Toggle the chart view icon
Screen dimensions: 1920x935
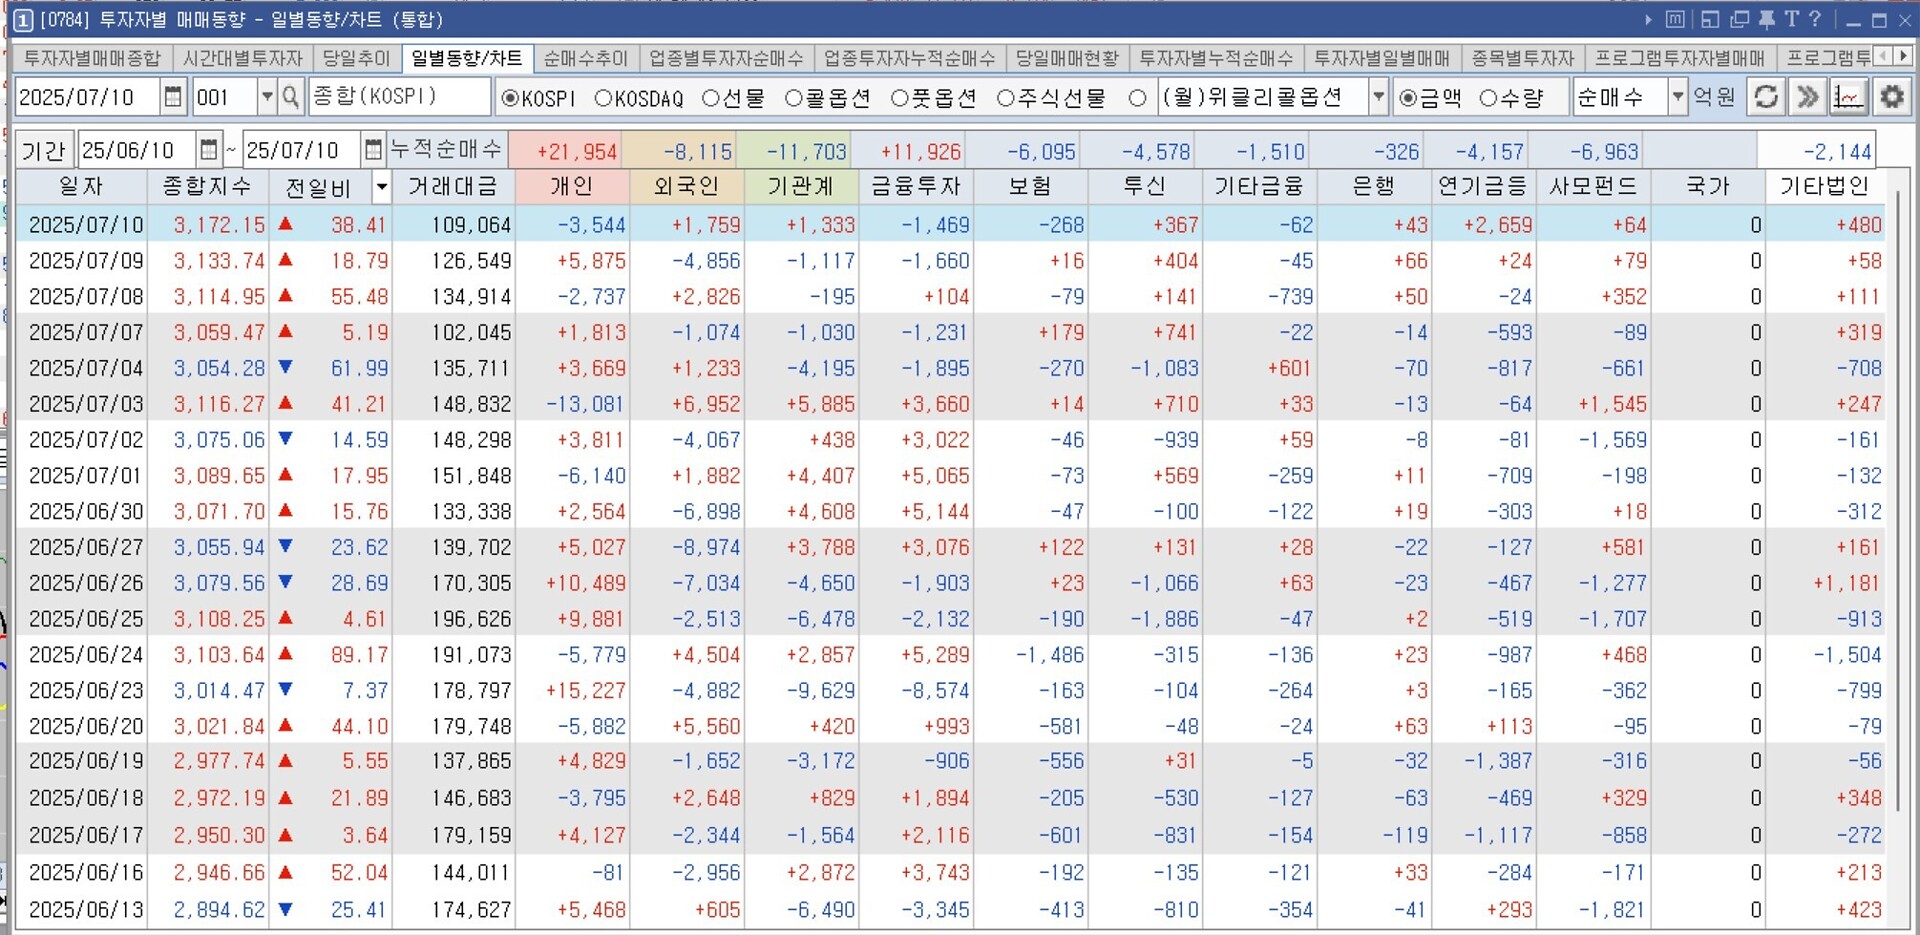[1848, 97]
